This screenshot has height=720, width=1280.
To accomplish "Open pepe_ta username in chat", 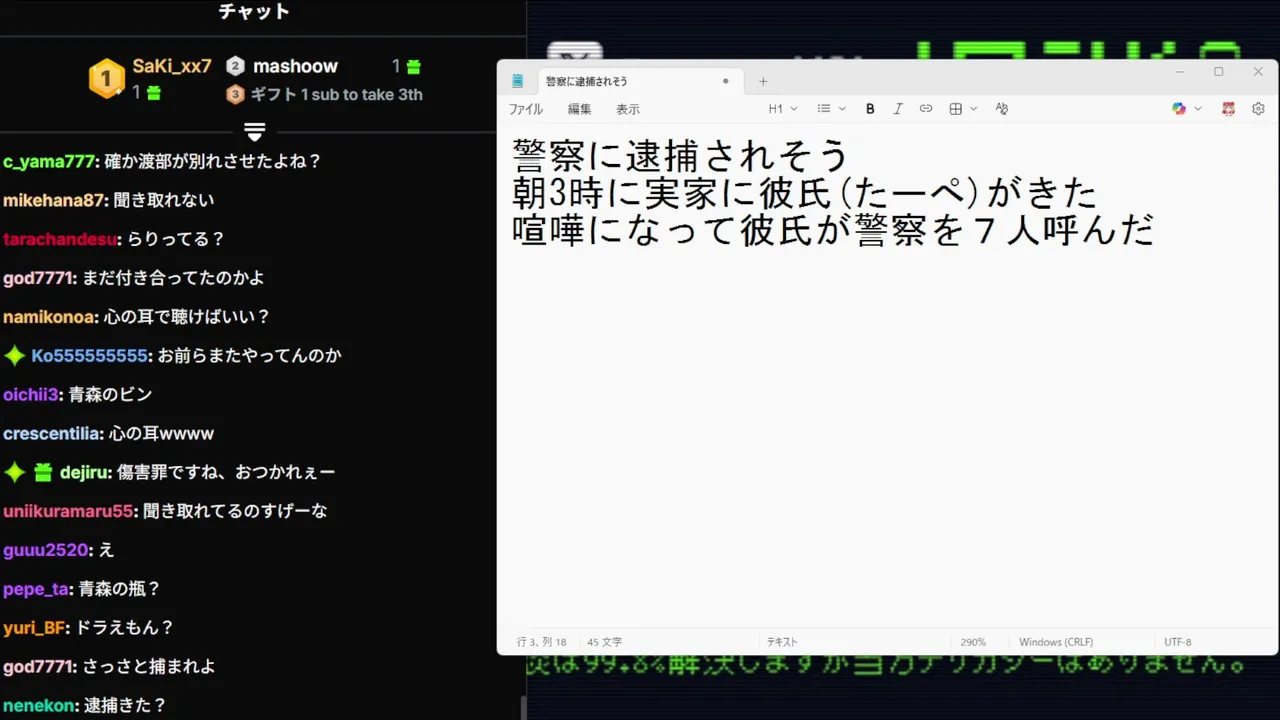I will point(35,589).
